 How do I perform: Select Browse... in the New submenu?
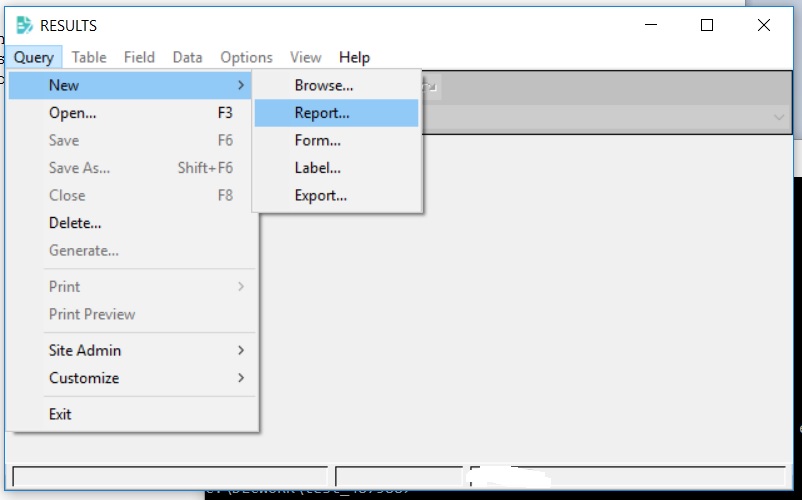point(337,85)
